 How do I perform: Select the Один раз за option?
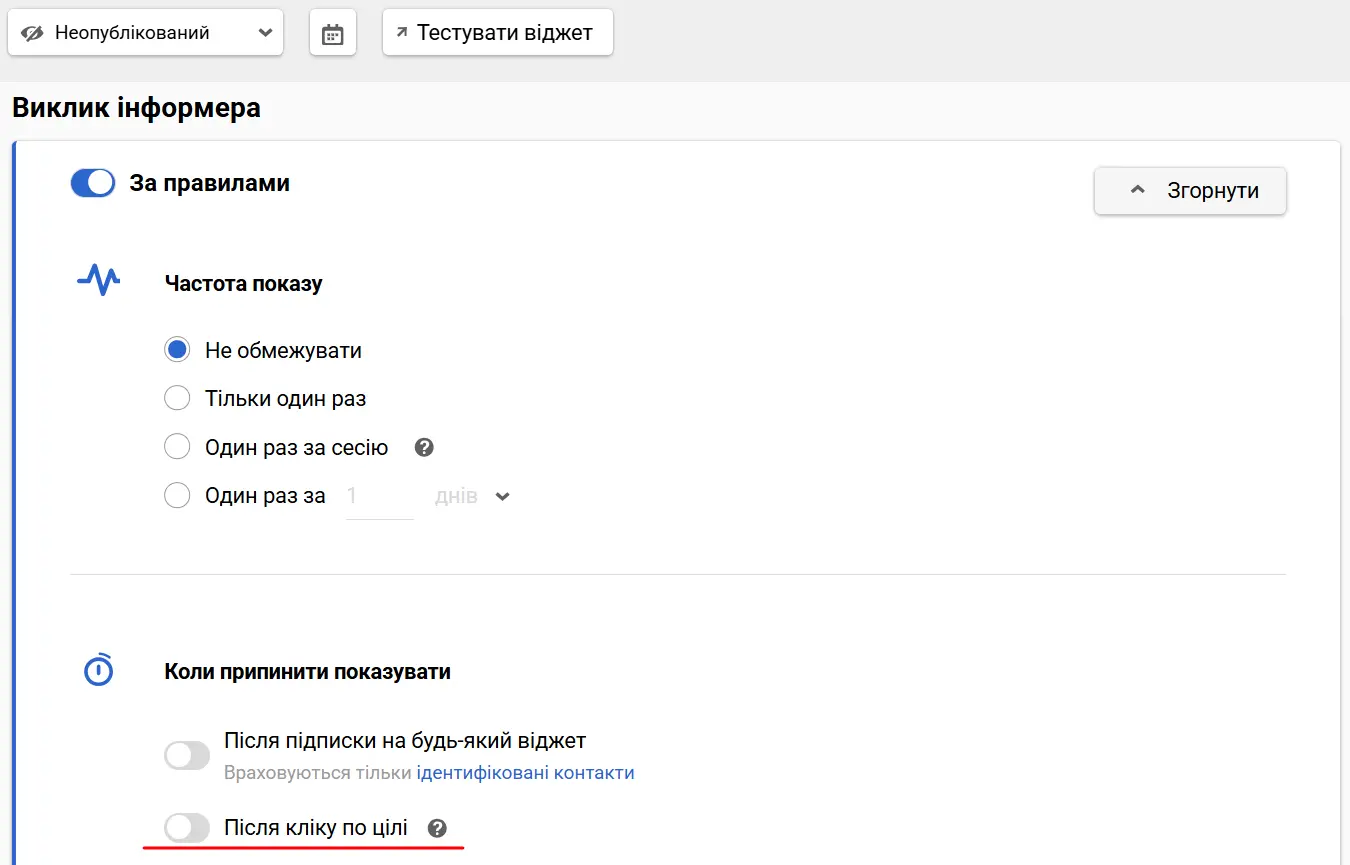[177, 495]
